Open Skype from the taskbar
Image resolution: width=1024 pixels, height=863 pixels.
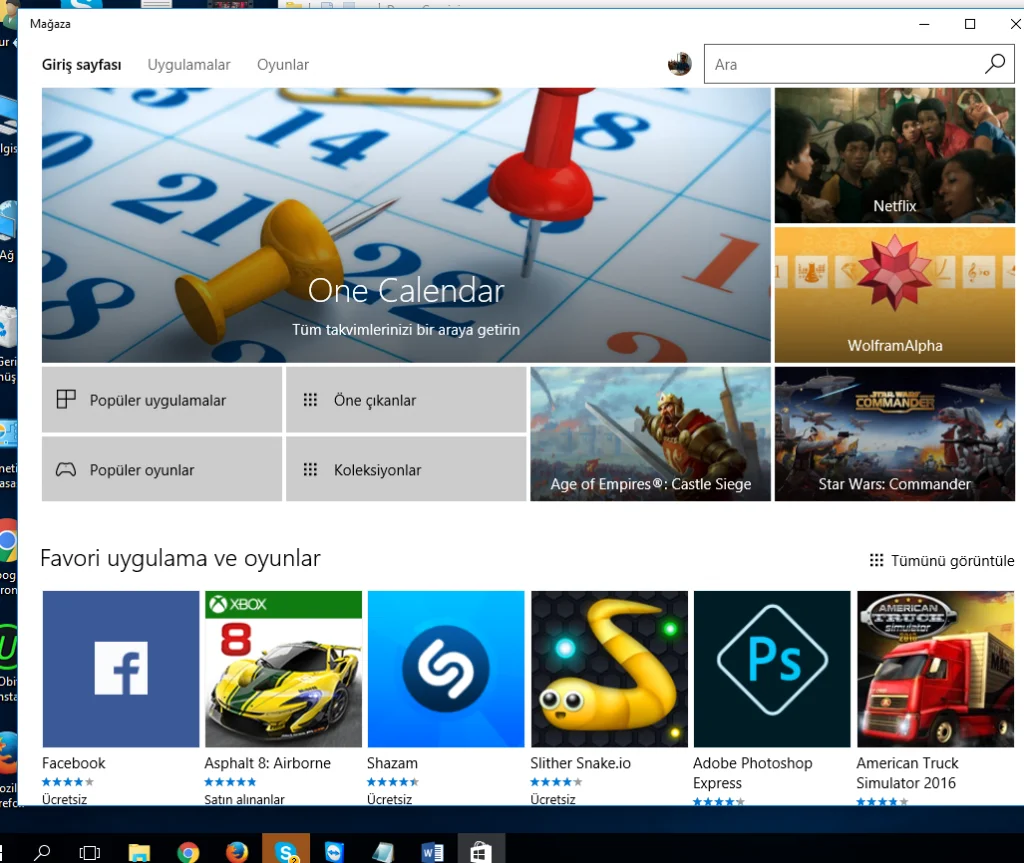pyautogui.click(x=286, y=849)
